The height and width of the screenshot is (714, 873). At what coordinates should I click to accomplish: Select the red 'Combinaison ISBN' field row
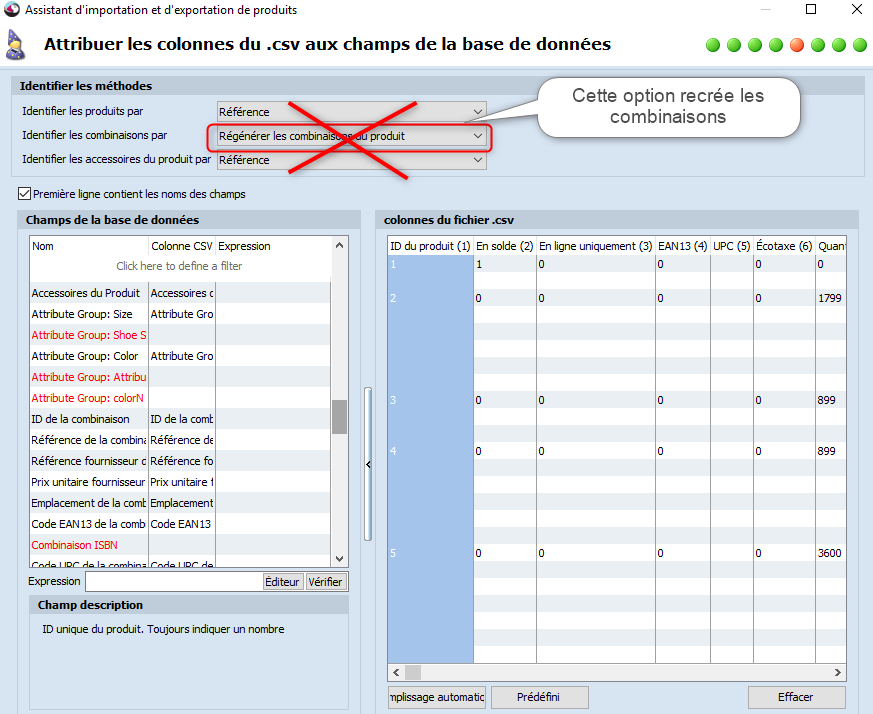180,545
